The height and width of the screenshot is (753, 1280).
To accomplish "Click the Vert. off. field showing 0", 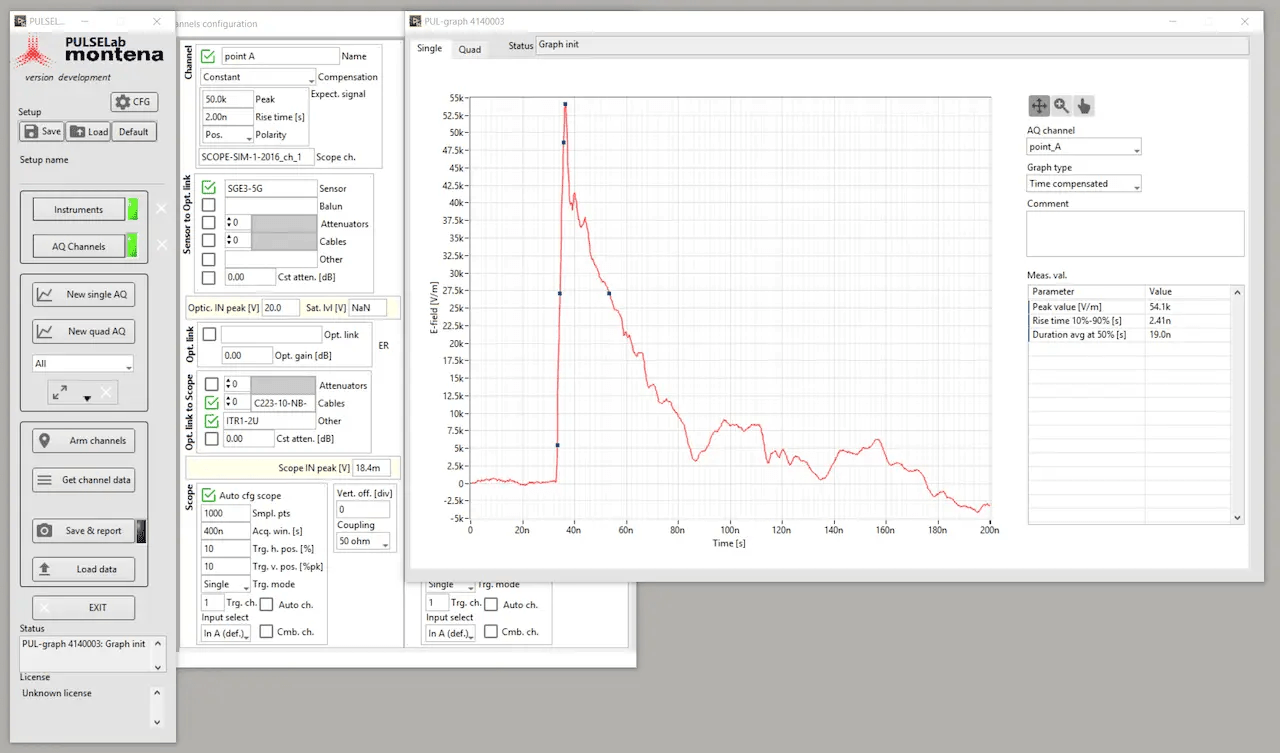I will pos(361,510).
